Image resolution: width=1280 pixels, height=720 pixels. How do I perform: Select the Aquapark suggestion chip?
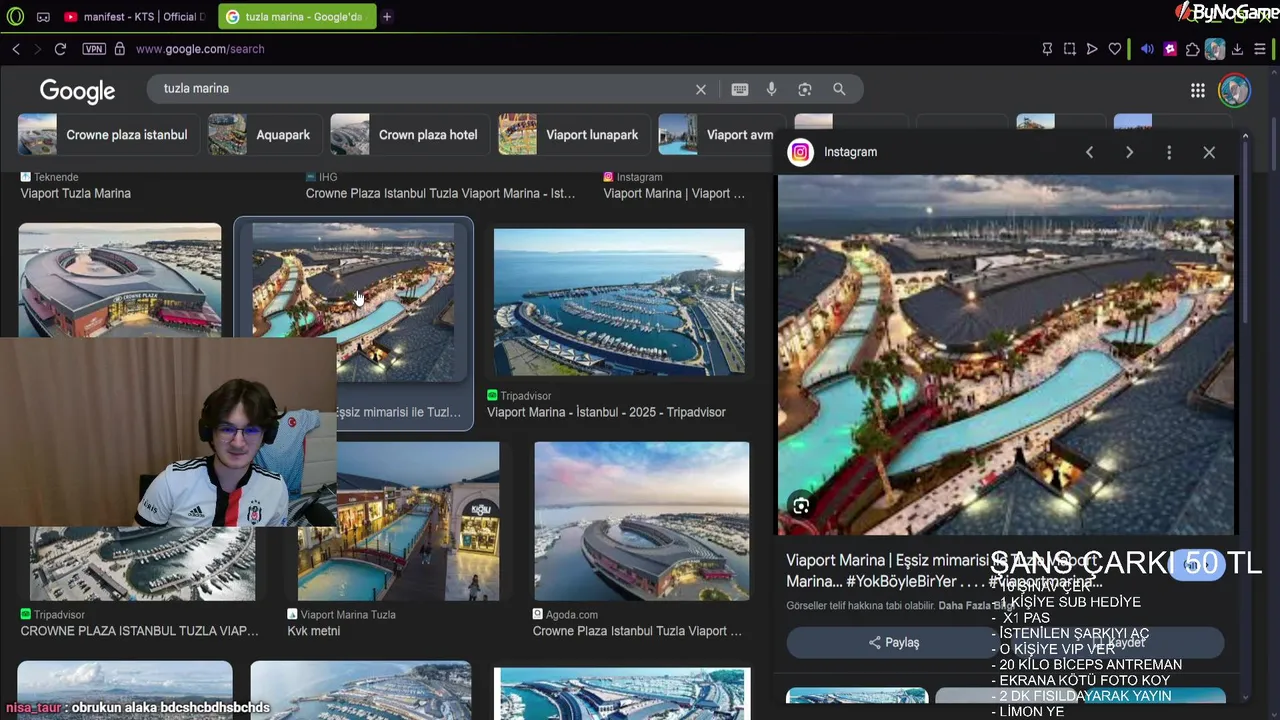pyautogui.click(x=264, y=135)
